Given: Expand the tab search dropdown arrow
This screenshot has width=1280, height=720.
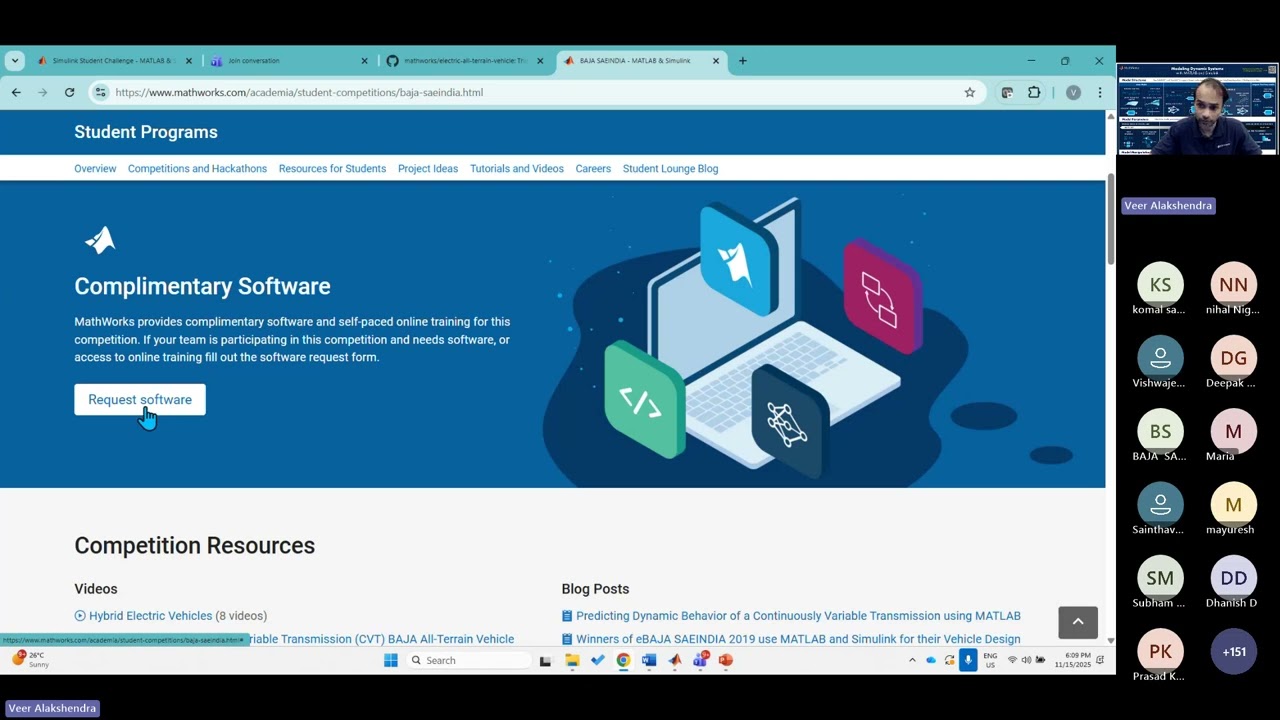Looking at the screenshot, I should click(14, 61).
